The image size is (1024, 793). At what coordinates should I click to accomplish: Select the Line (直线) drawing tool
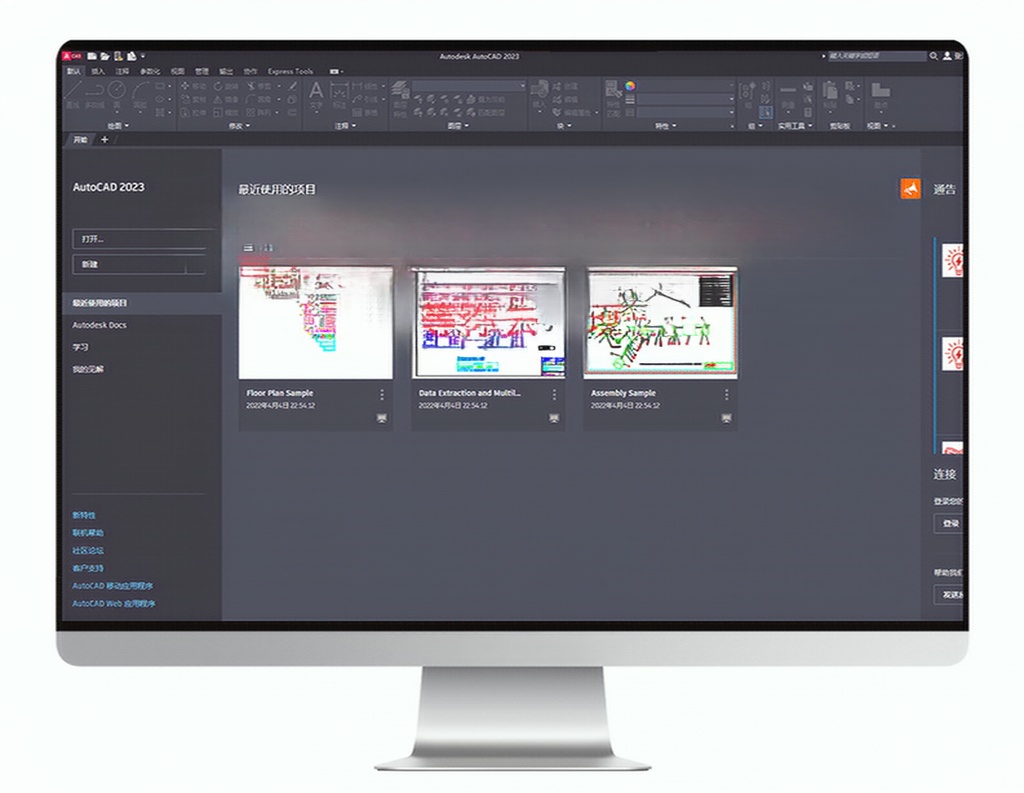pyautogui.click(x=73, y=94)
